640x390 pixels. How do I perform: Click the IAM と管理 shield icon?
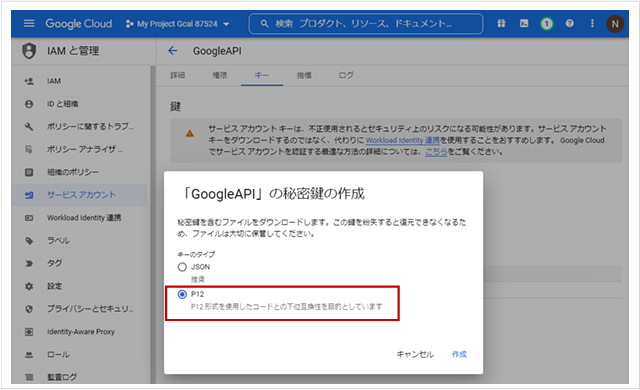(x=29, y=51)
